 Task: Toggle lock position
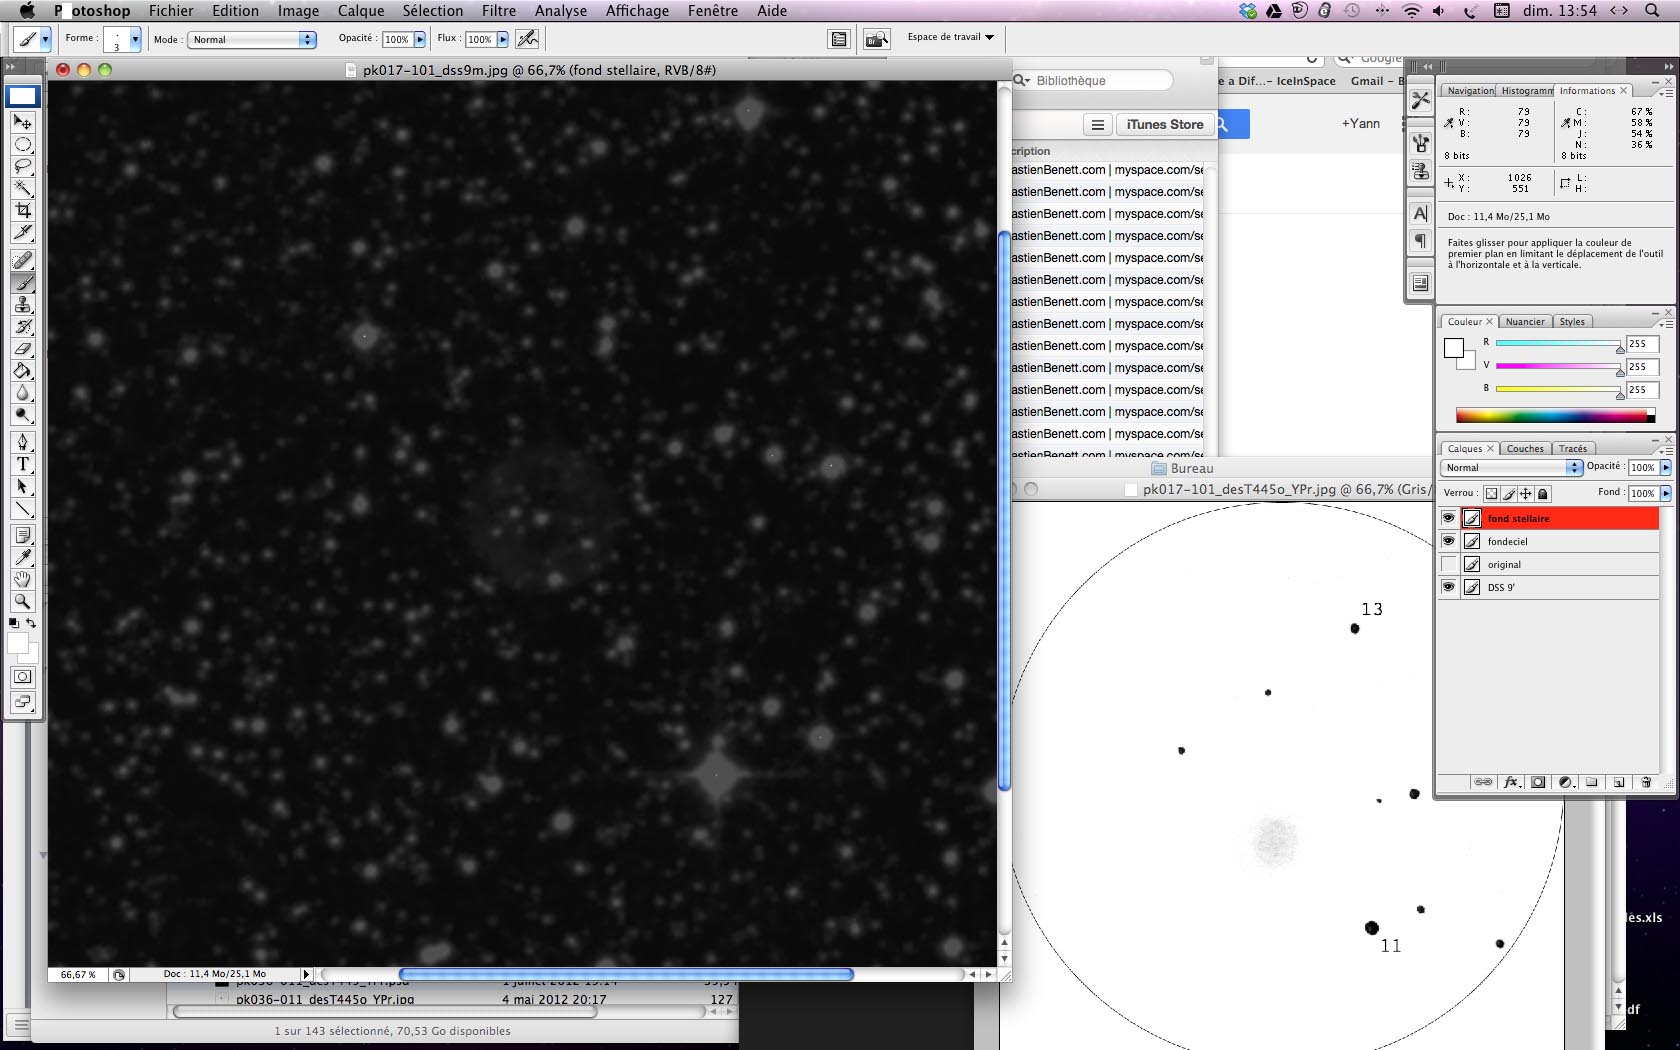pyautogui.click(x=1525, y=493)
